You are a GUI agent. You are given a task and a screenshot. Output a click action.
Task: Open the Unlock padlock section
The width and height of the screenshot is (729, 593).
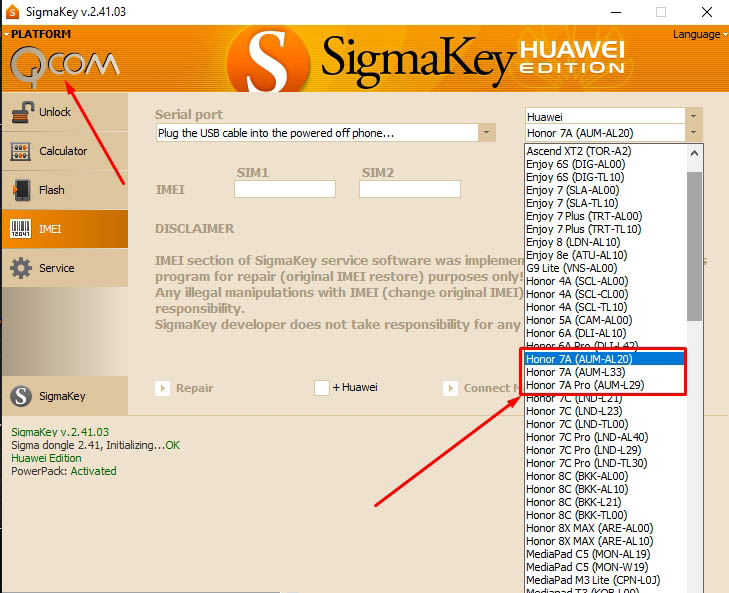click(x=65, y=112)
